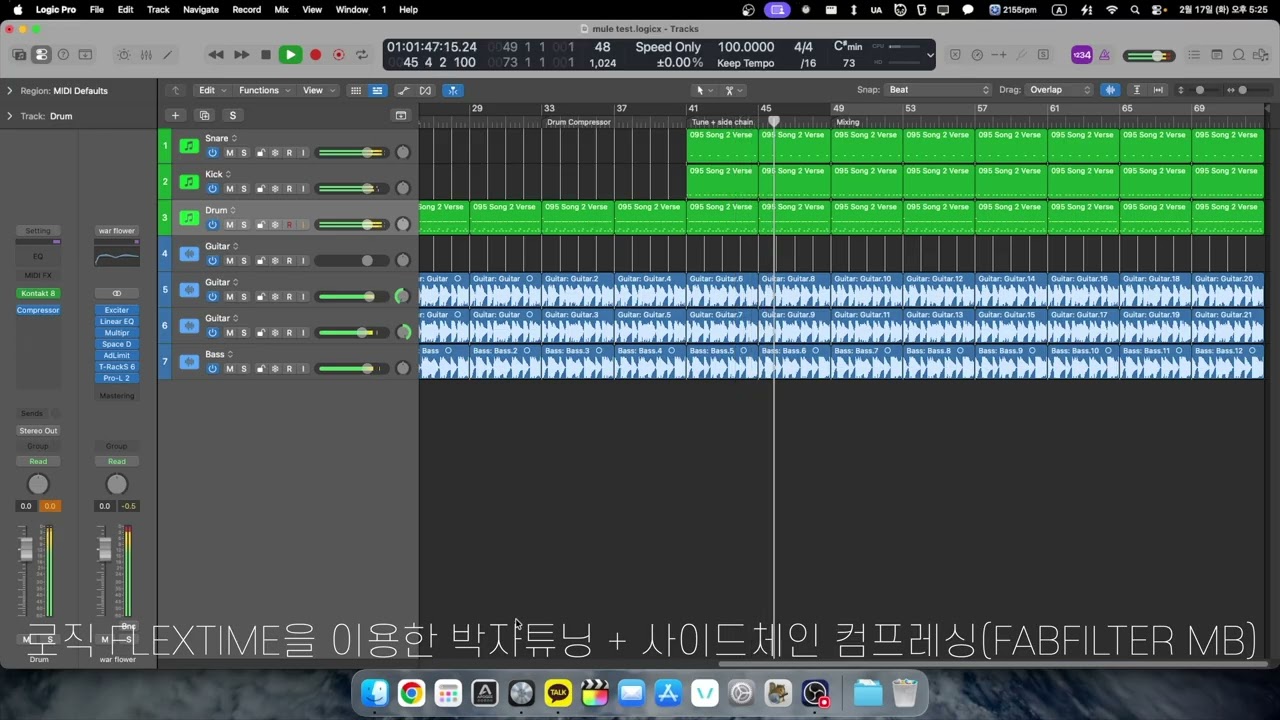Screen dimensions: 1280x720
Task: Open Pro-L 2 plugin slot
Action: click(x=117, y=378)
